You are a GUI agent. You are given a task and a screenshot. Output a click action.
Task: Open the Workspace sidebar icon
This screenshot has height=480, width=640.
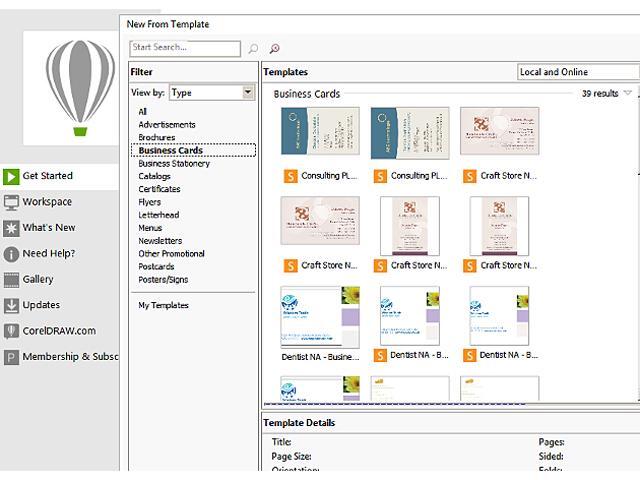pyautogui.click(x=11, y=202)
